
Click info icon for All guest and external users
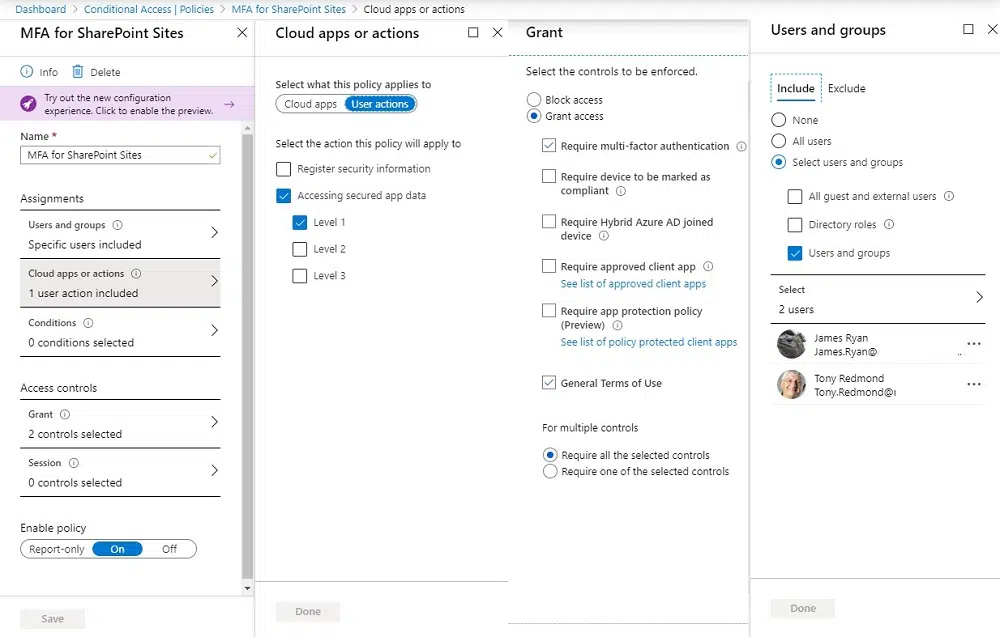(x=949, y=196)
